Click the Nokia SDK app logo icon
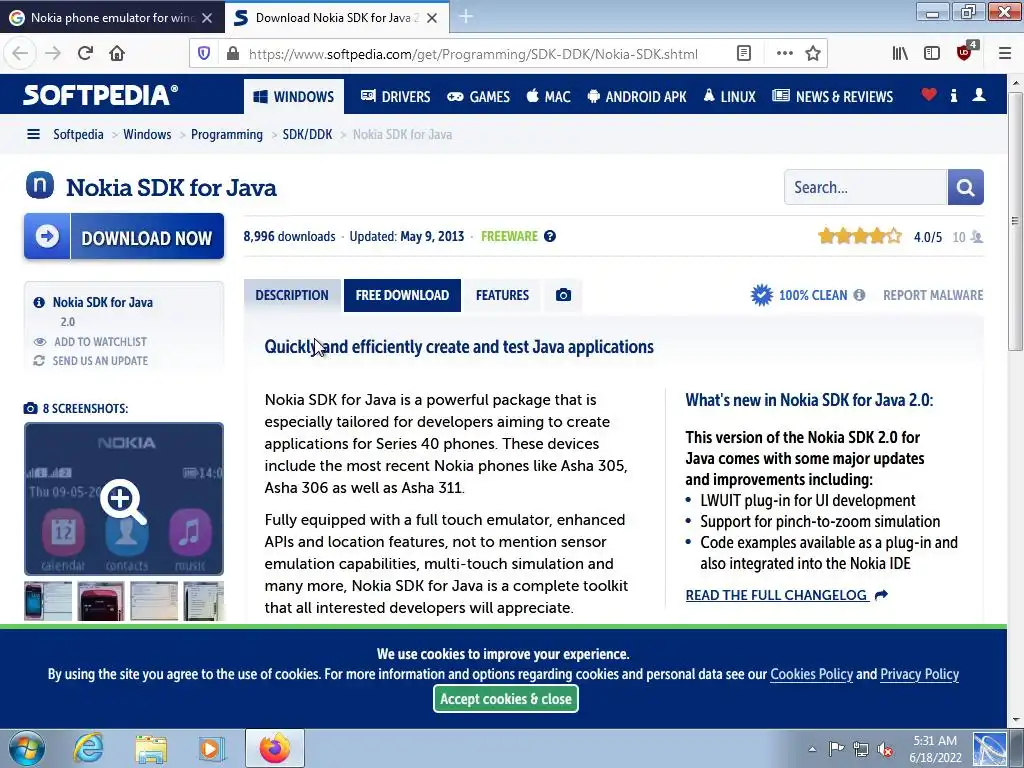The width and height of the screenshot is (1024, 768). pyautogui.click(x=40, y=185)
